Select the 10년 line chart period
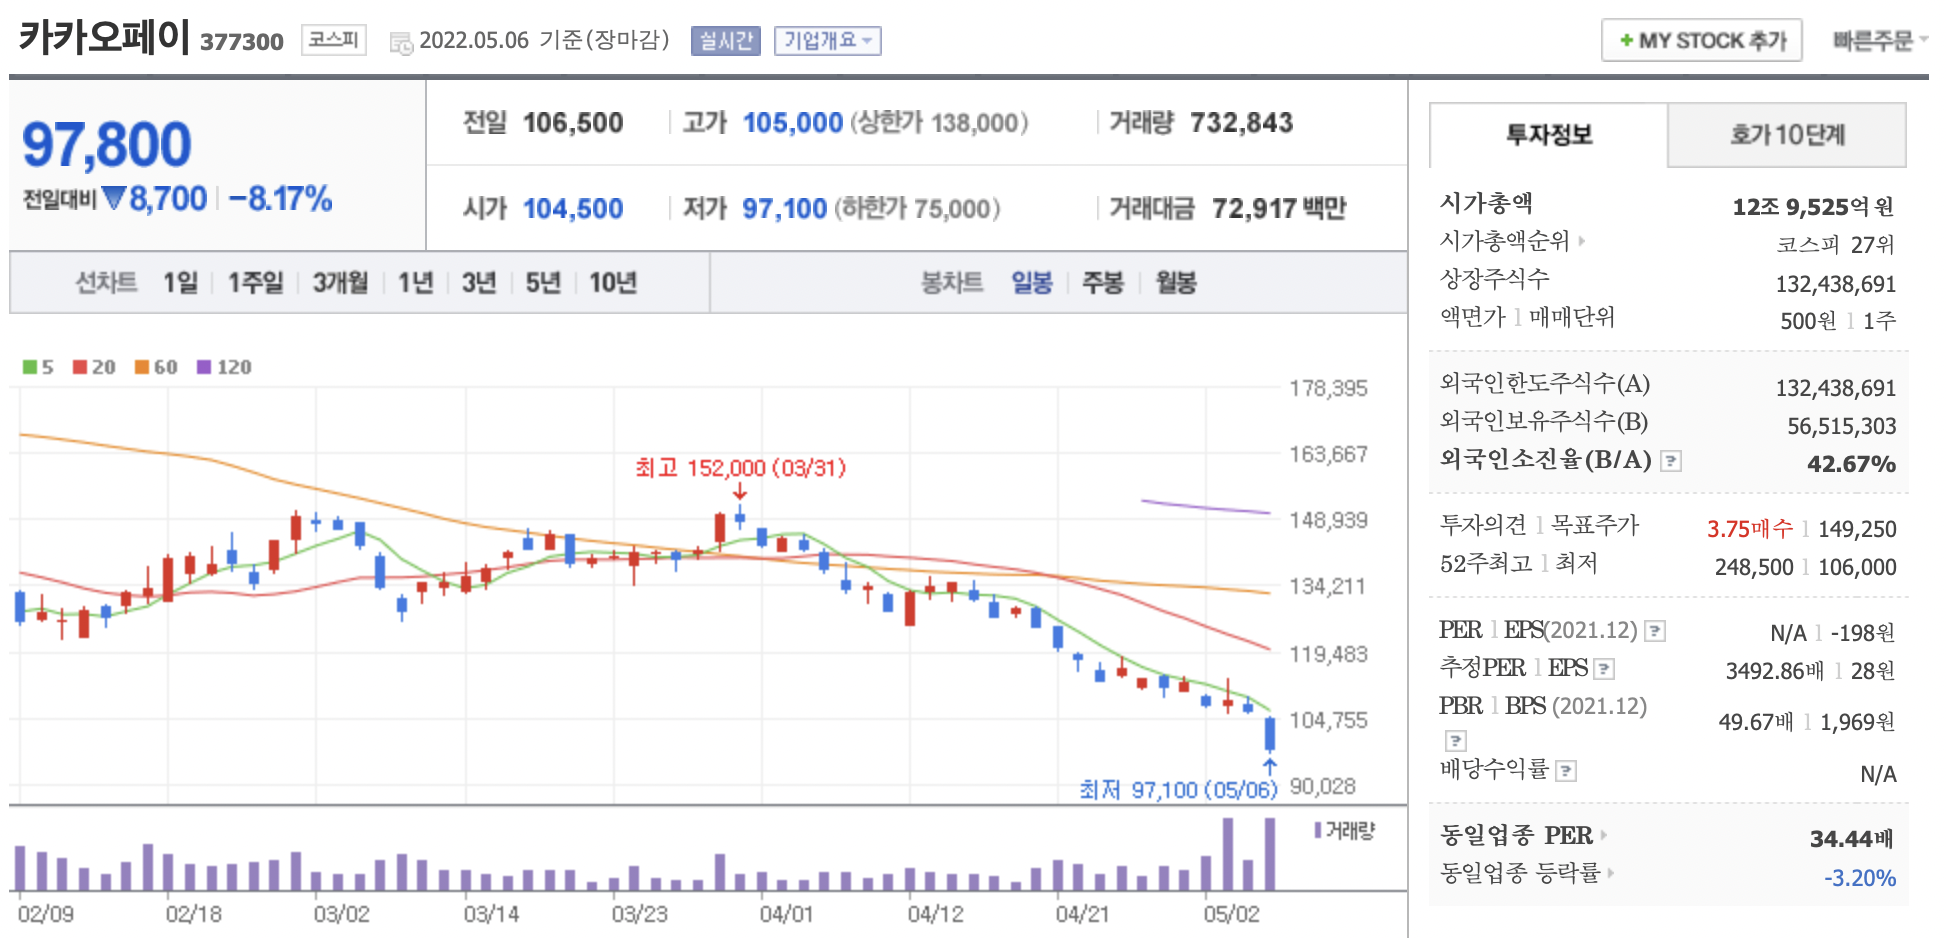Image resolution: width=1946 pixels, height=938 pixels. tap(613, 283)
